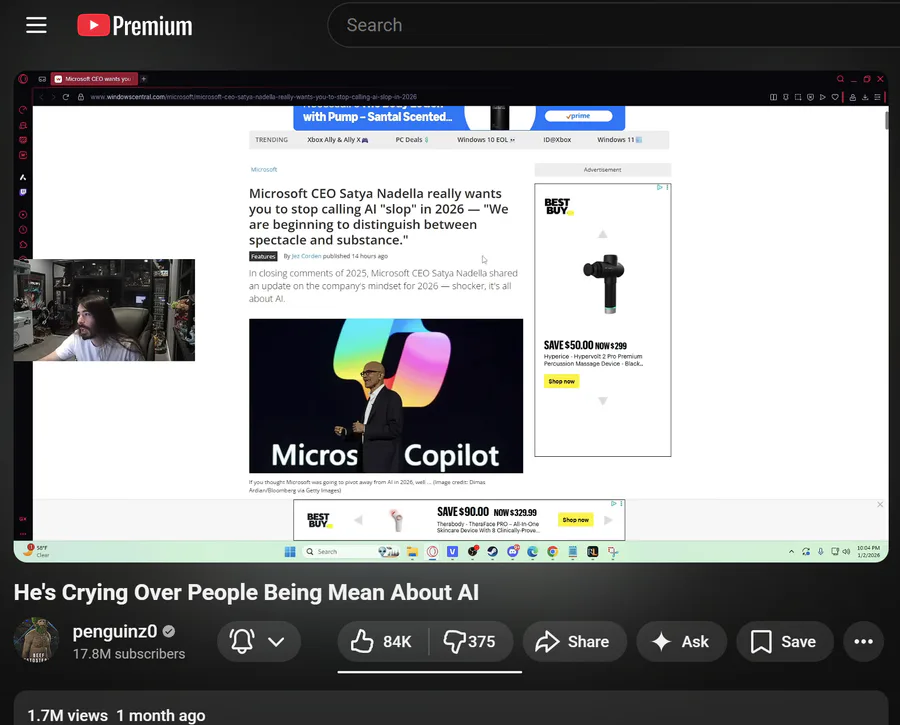
Task: In the video, close the bottom banner ad with X
Action: 880,505
